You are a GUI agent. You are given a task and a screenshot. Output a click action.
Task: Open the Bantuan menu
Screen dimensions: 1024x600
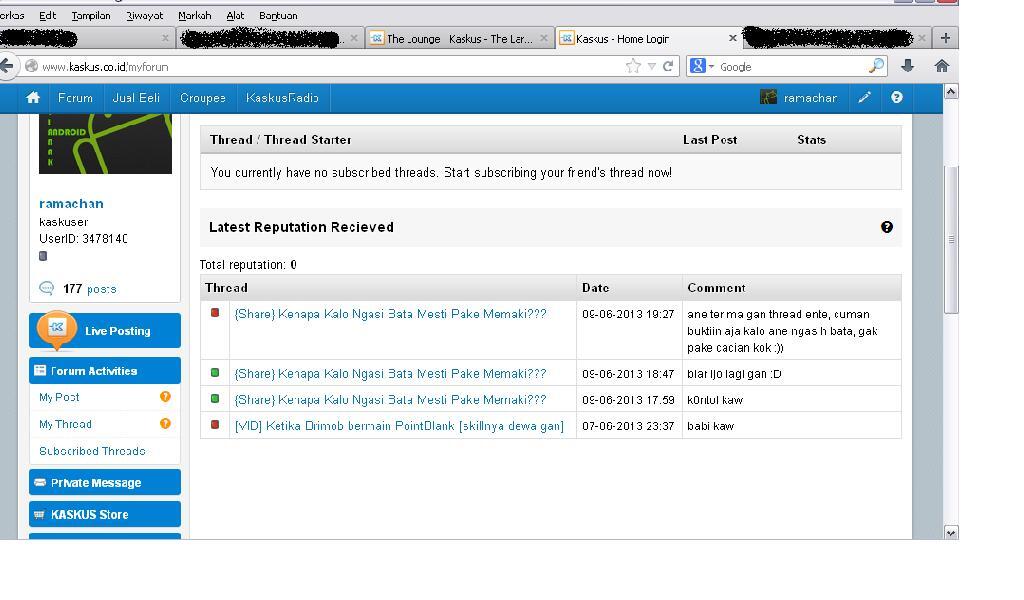[278, 16]
